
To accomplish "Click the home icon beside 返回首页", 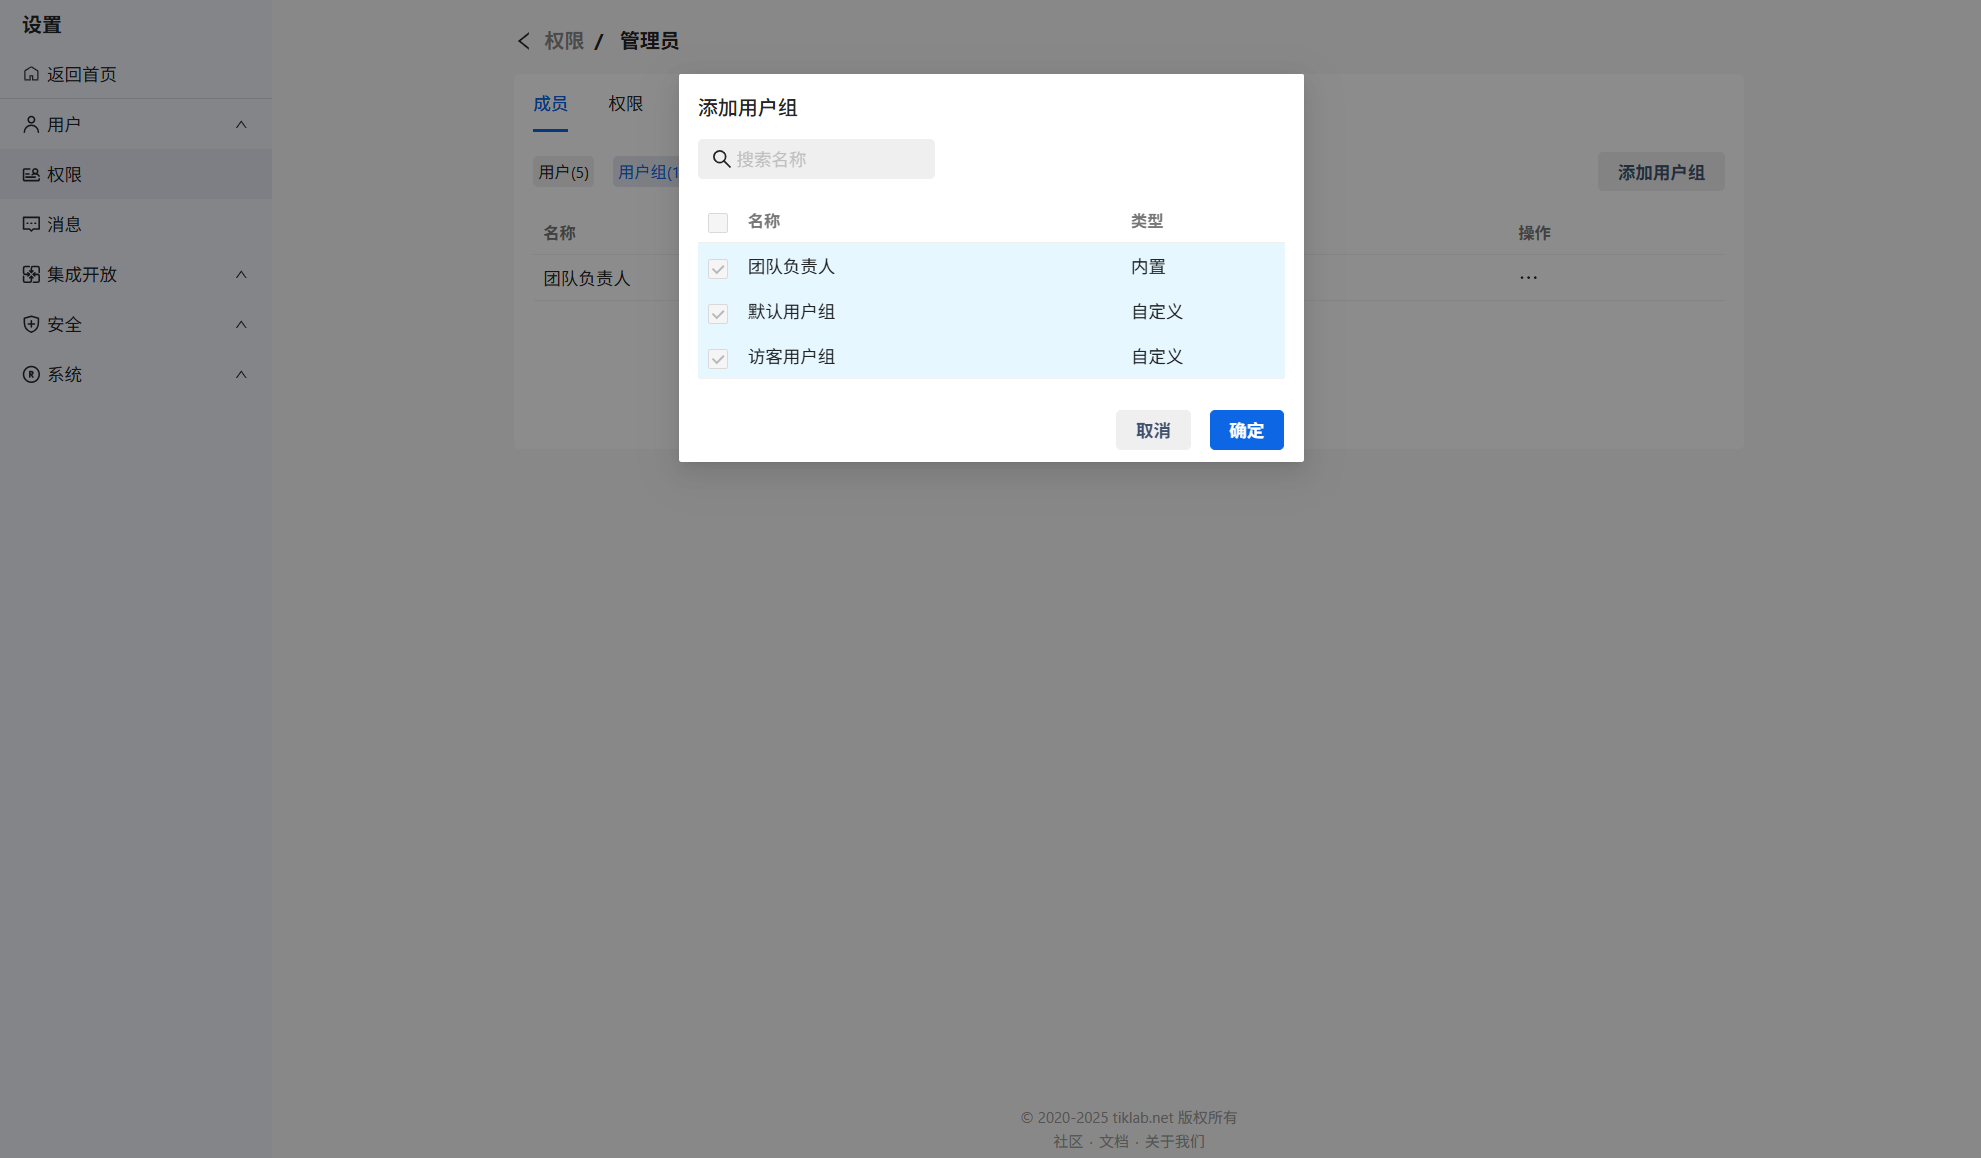I will pos(31,74).
